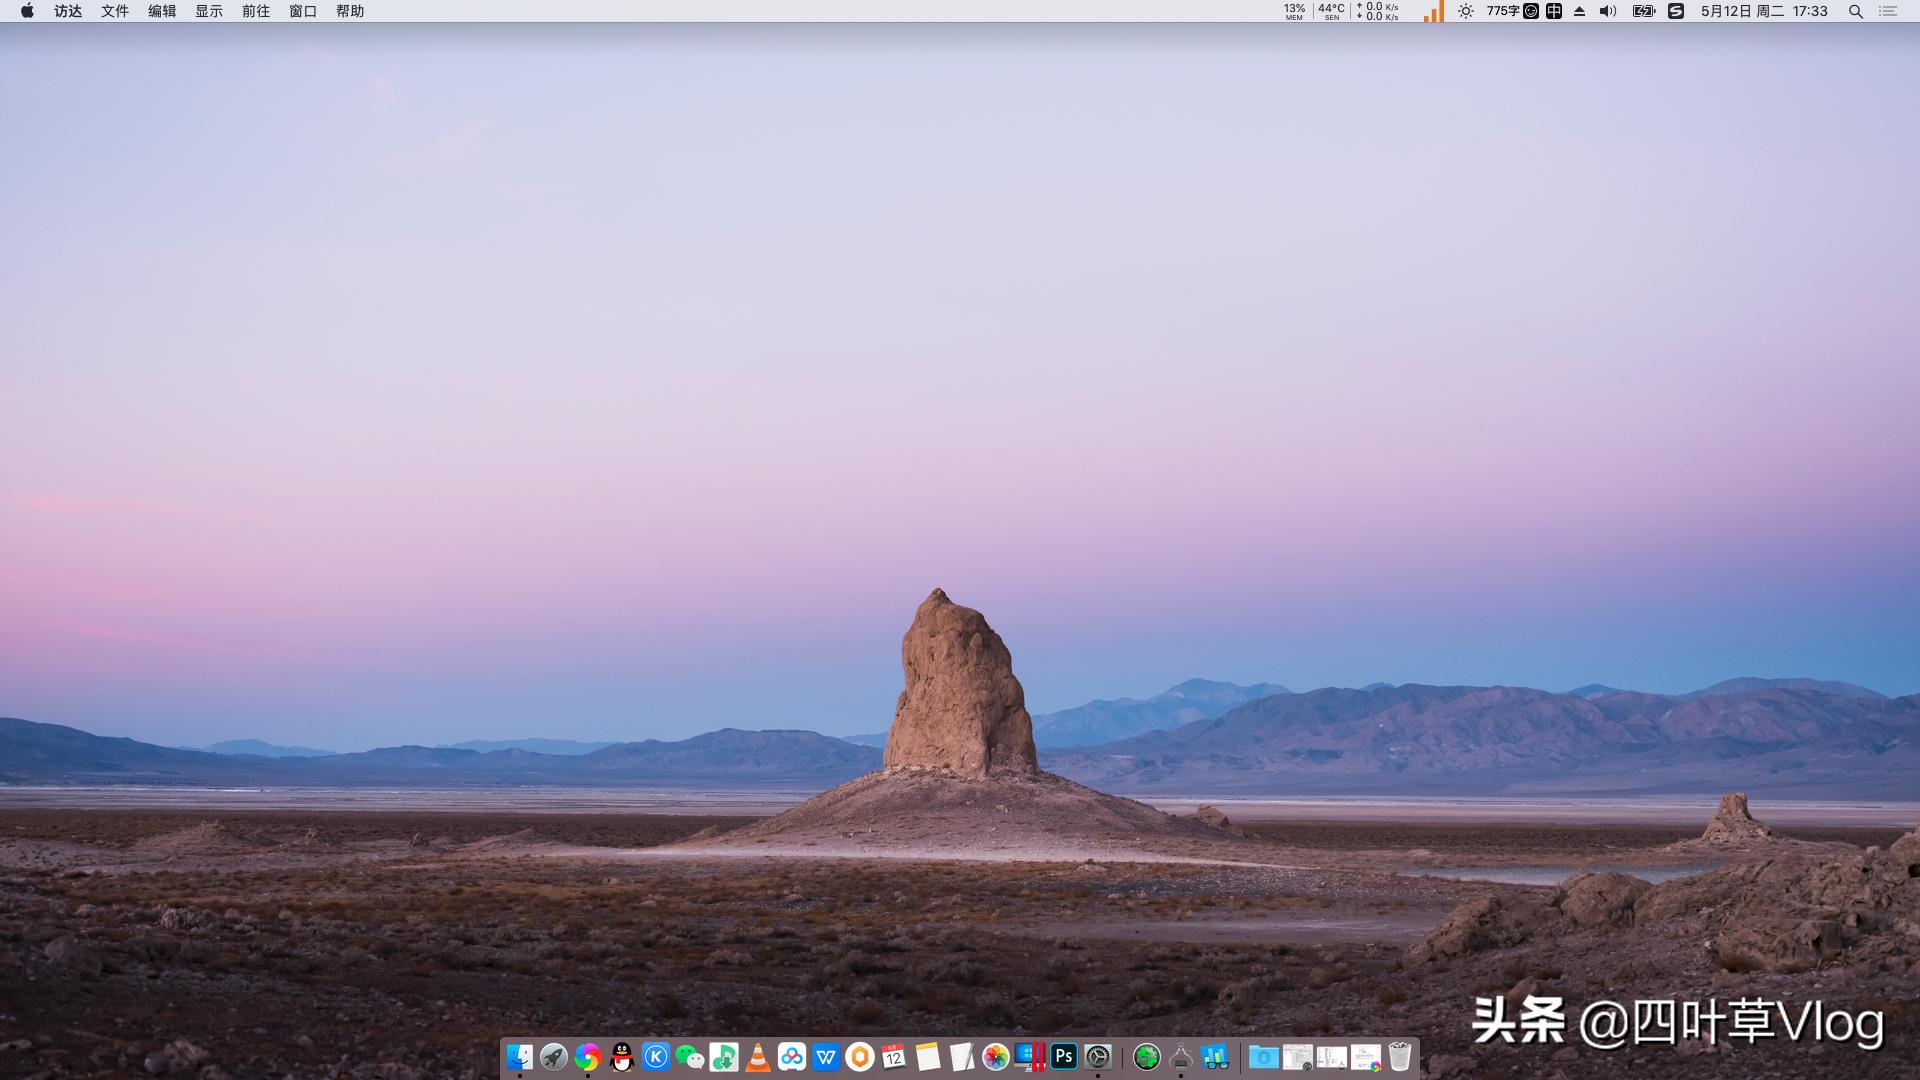
Task: Open System Preferences gear icon
Action: click(x=1098, y=1057)
